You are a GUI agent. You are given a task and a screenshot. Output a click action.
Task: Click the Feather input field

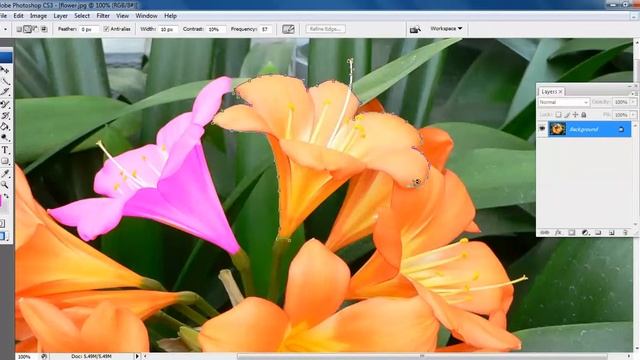(x=88, y=29)
